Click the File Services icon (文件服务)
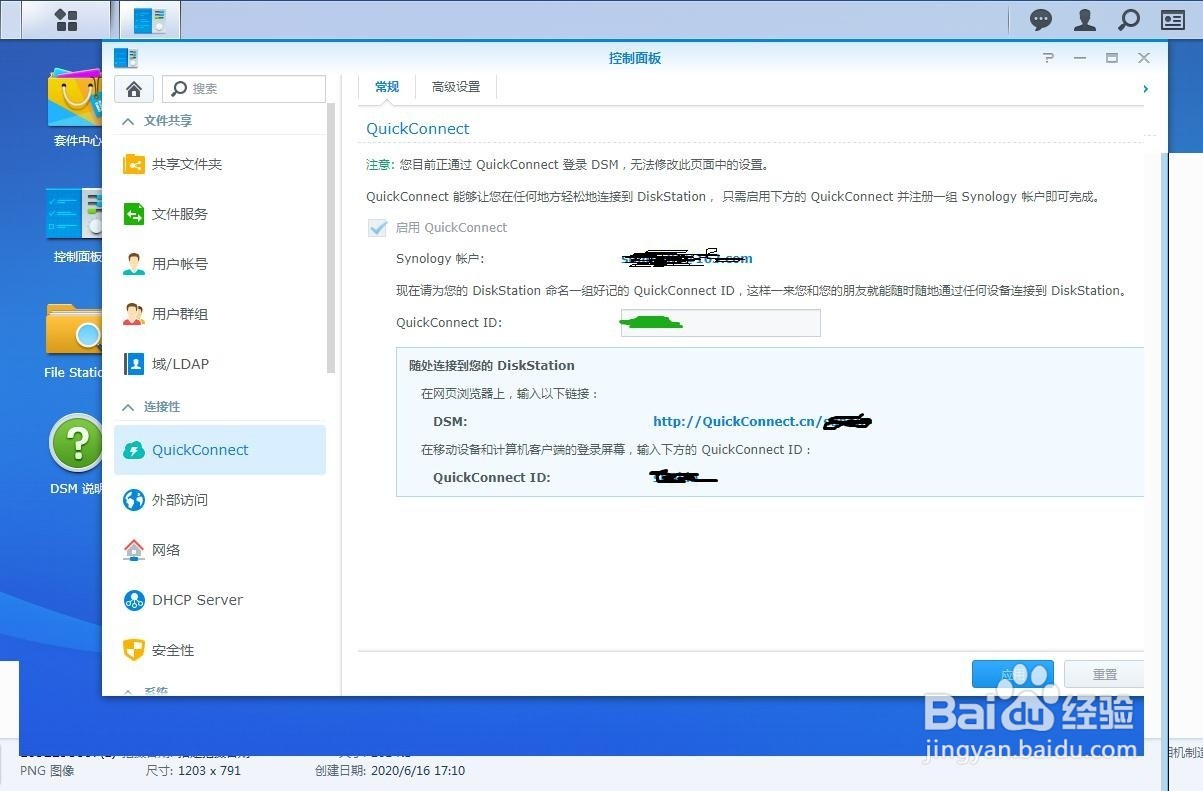Image resolution: width=1203 pixels, height=791 pixels. click(134, 214)
